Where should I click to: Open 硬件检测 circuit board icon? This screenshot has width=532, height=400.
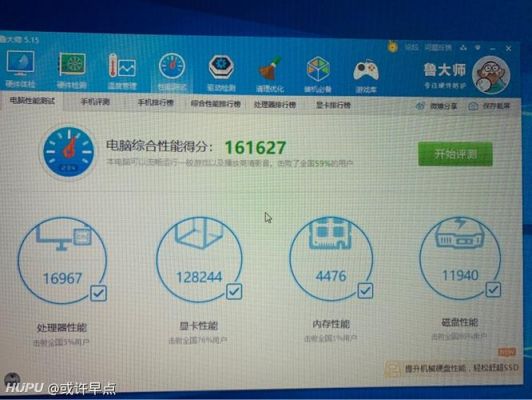[72, 64]
